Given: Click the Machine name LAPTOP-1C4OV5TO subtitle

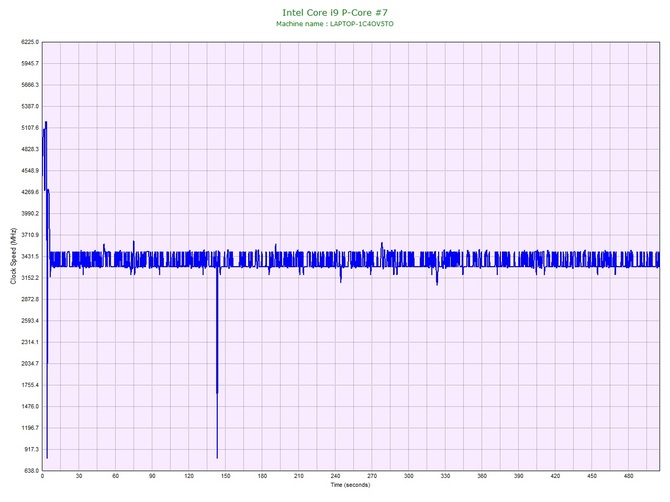Looking at the screenshot, I should [x=335, y=24].
